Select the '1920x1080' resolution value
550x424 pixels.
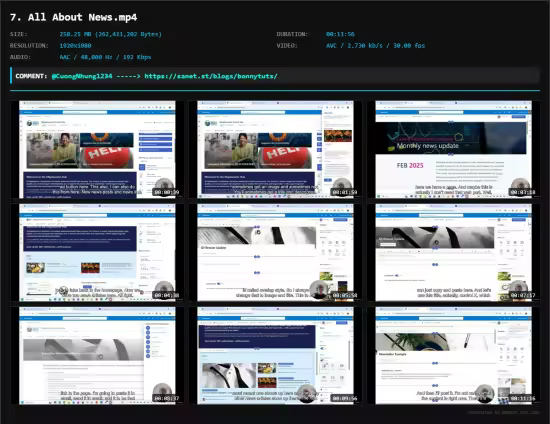point(75,46)
